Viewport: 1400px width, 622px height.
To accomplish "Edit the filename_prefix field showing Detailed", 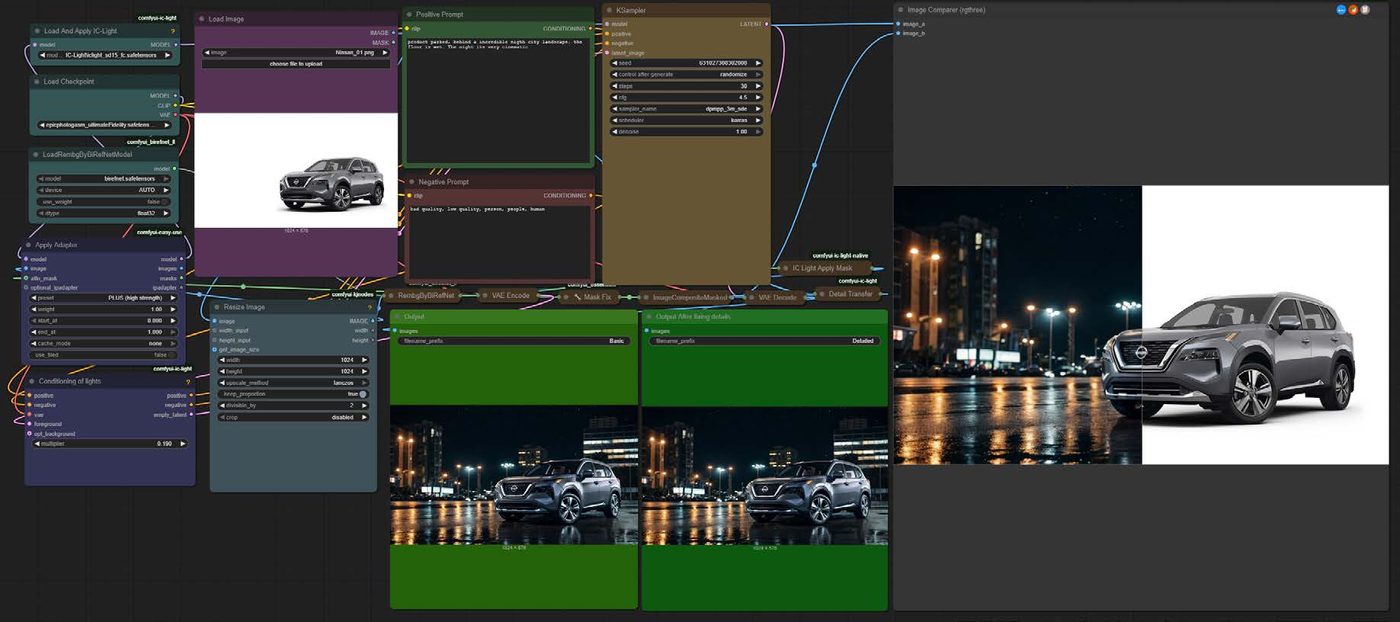I will click(764, 341).
